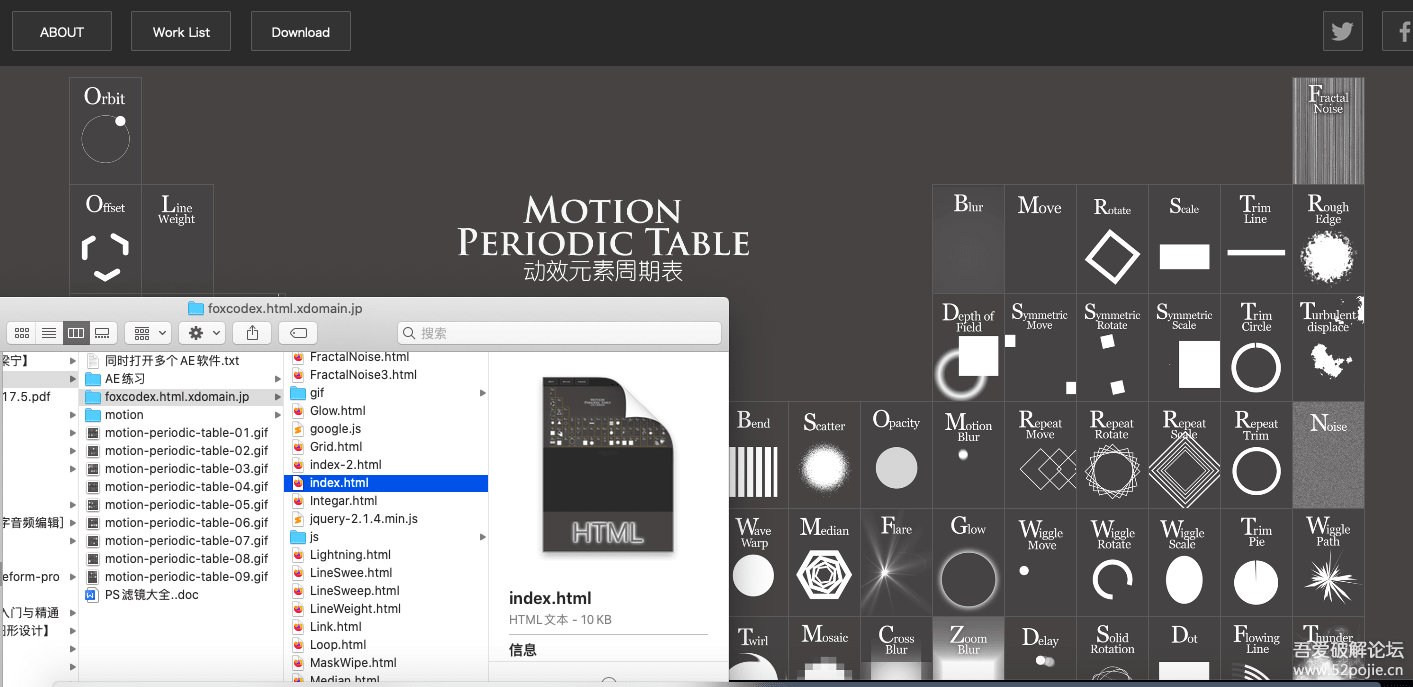Select file 同时打开多个AE软件.txt
Image resolution: width=1413 pixels, height=687 pixels.
tap(172, 361)
